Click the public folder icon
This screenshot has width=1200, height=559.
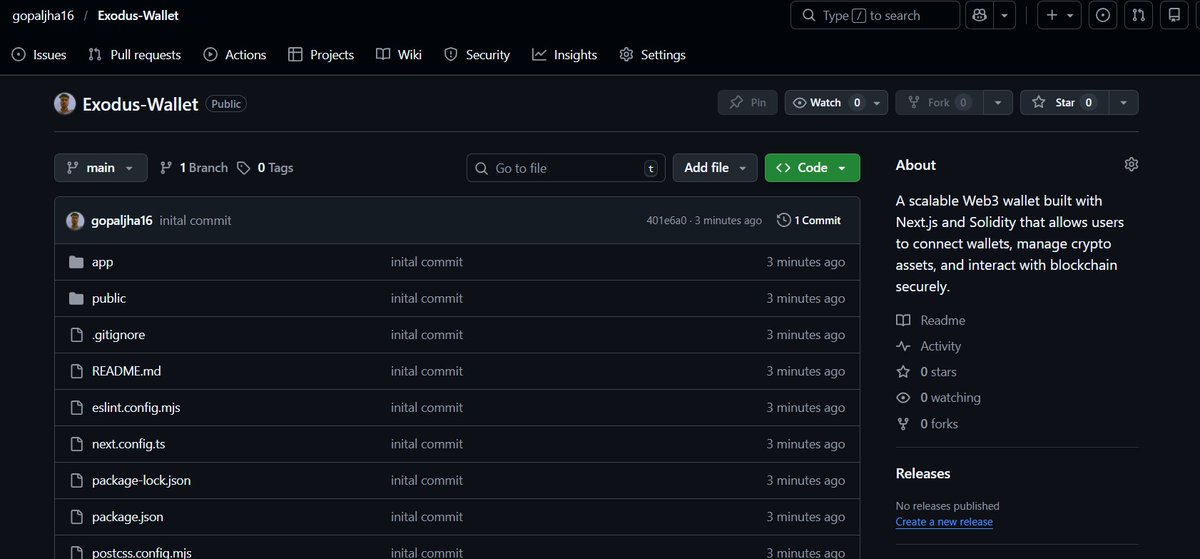click(x=76, y=298)
